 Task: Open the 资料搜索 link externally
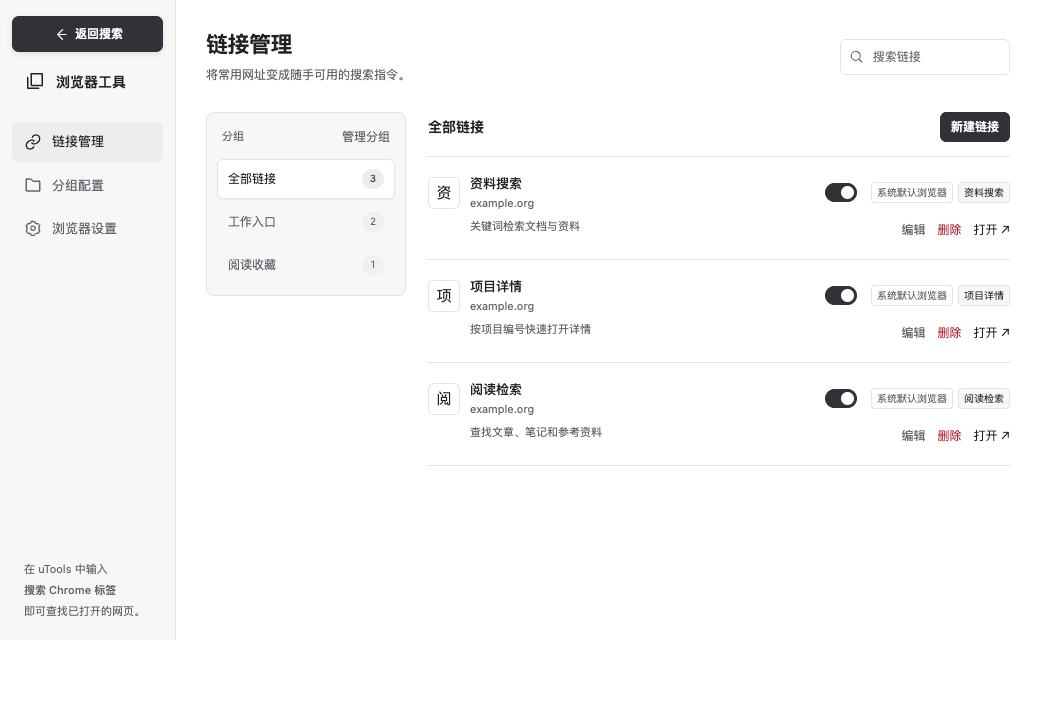point(991,229)
